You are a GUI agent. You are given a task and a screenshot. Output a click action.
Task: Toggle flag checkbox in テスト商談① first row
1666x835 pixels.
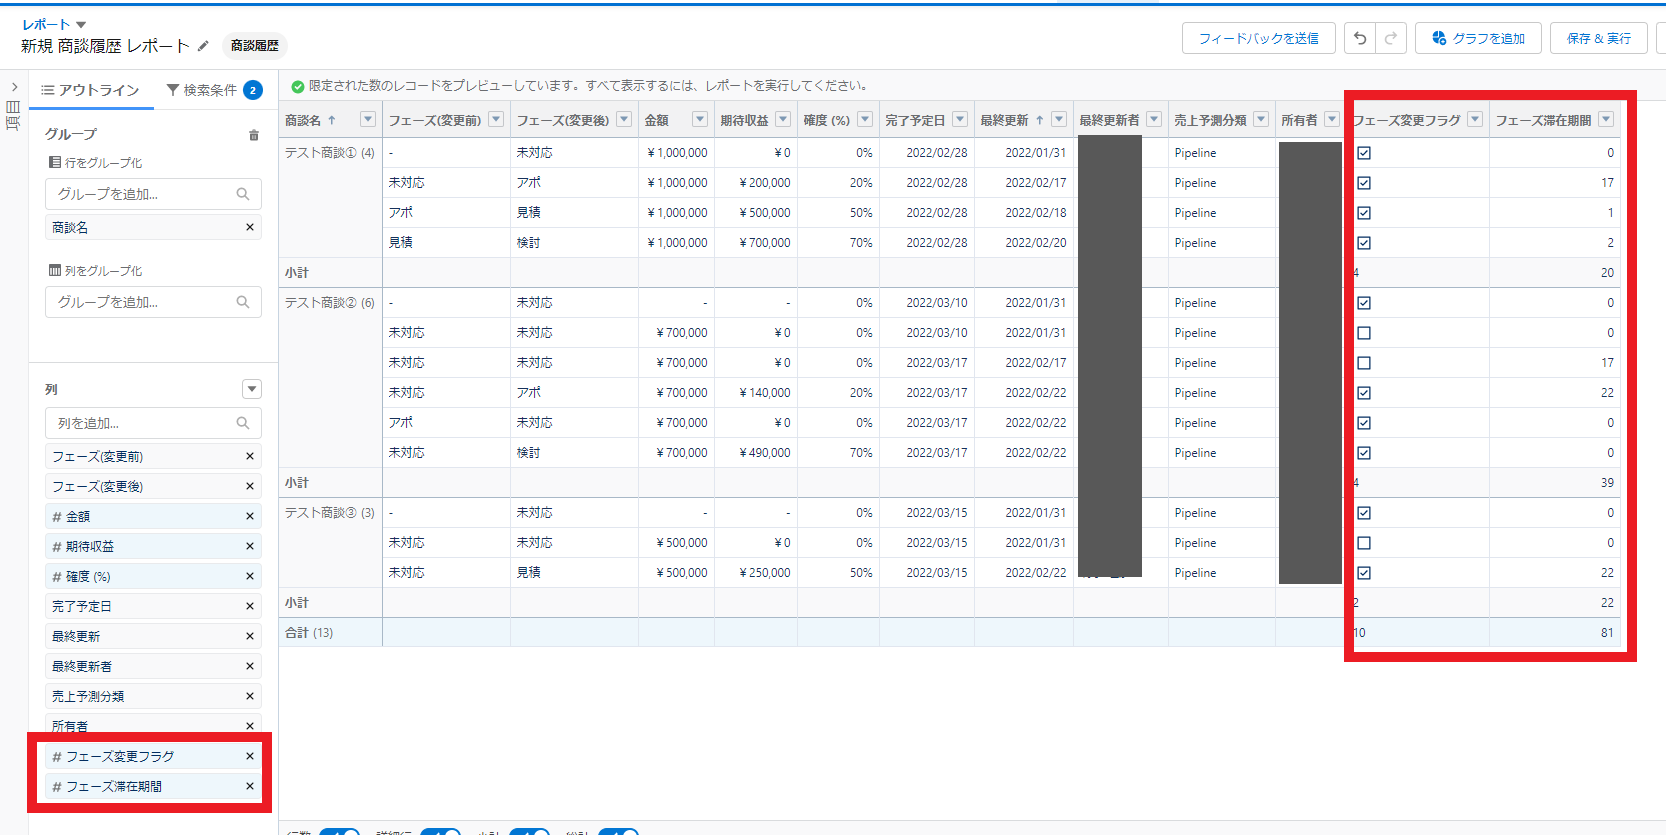click(1364, 153)
